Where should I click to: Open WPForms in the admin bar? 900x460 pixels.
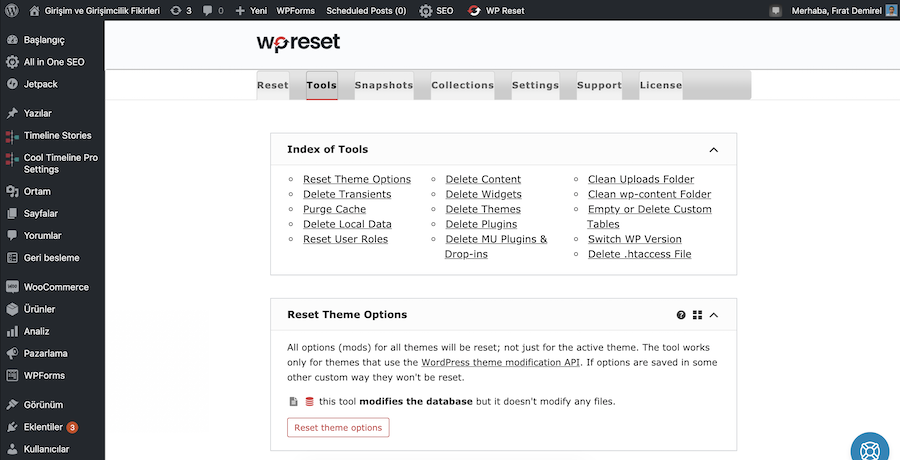point(296,10)
